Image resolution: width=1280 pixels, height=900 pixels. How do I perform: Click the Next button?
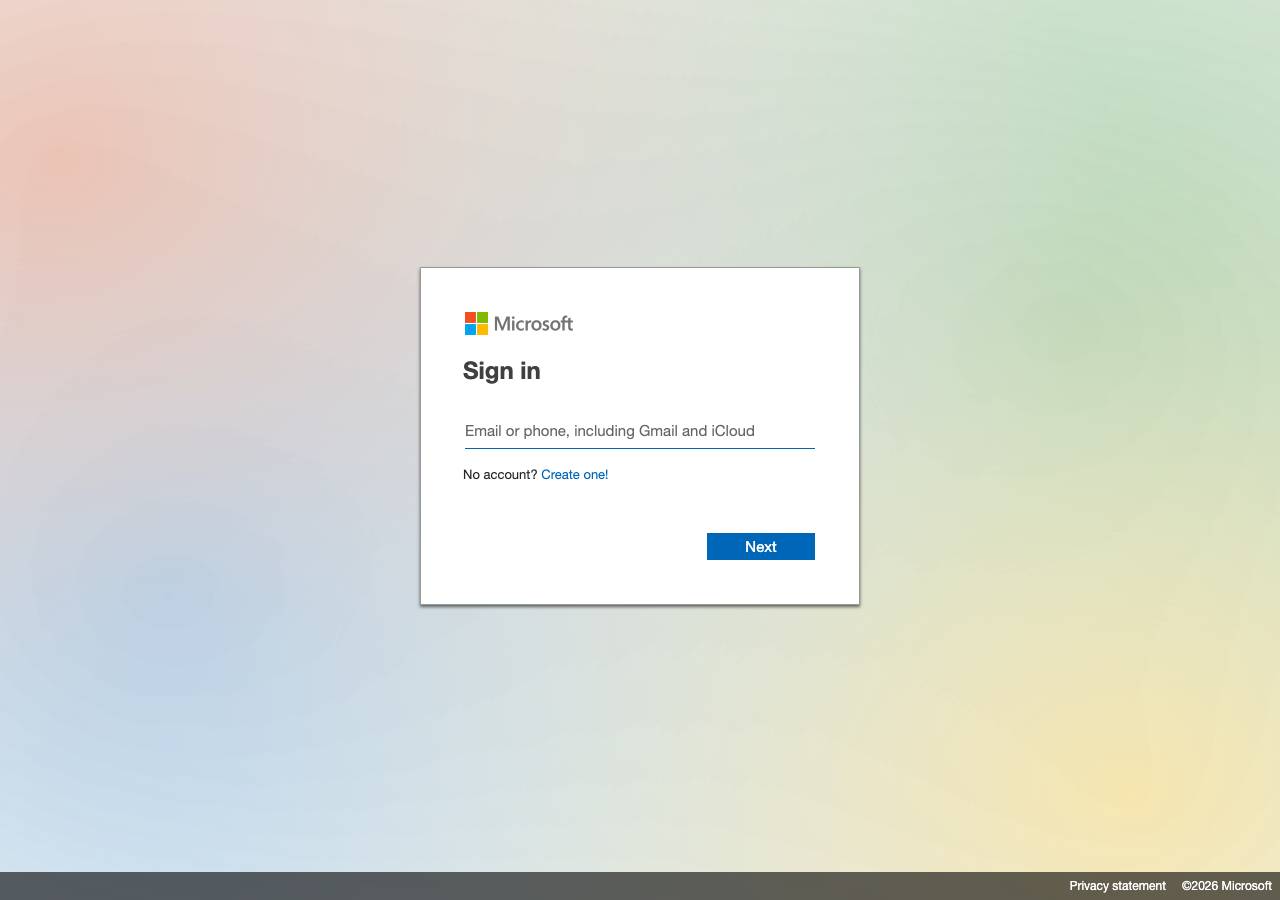(761, 546)
